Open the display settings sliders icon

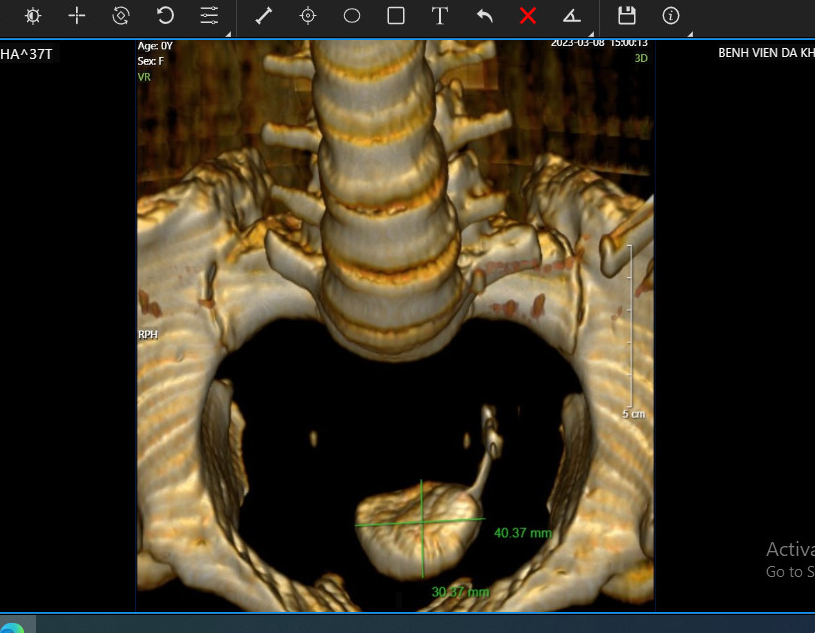208,16
